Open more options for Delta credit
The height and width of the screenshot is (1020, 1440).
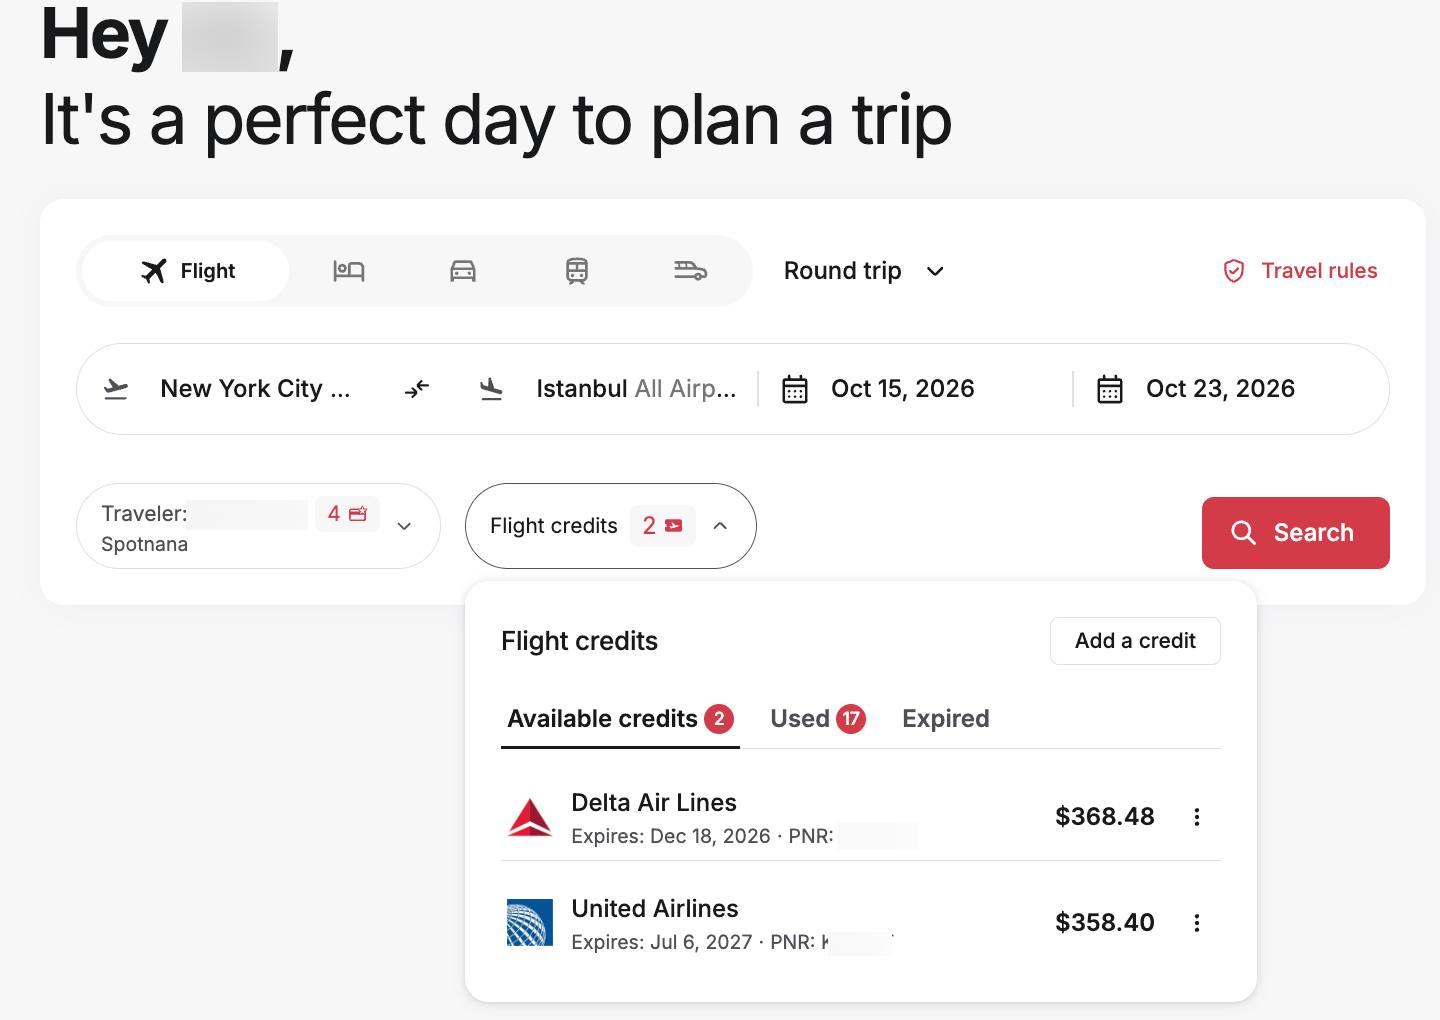[x=1197, y=817]
